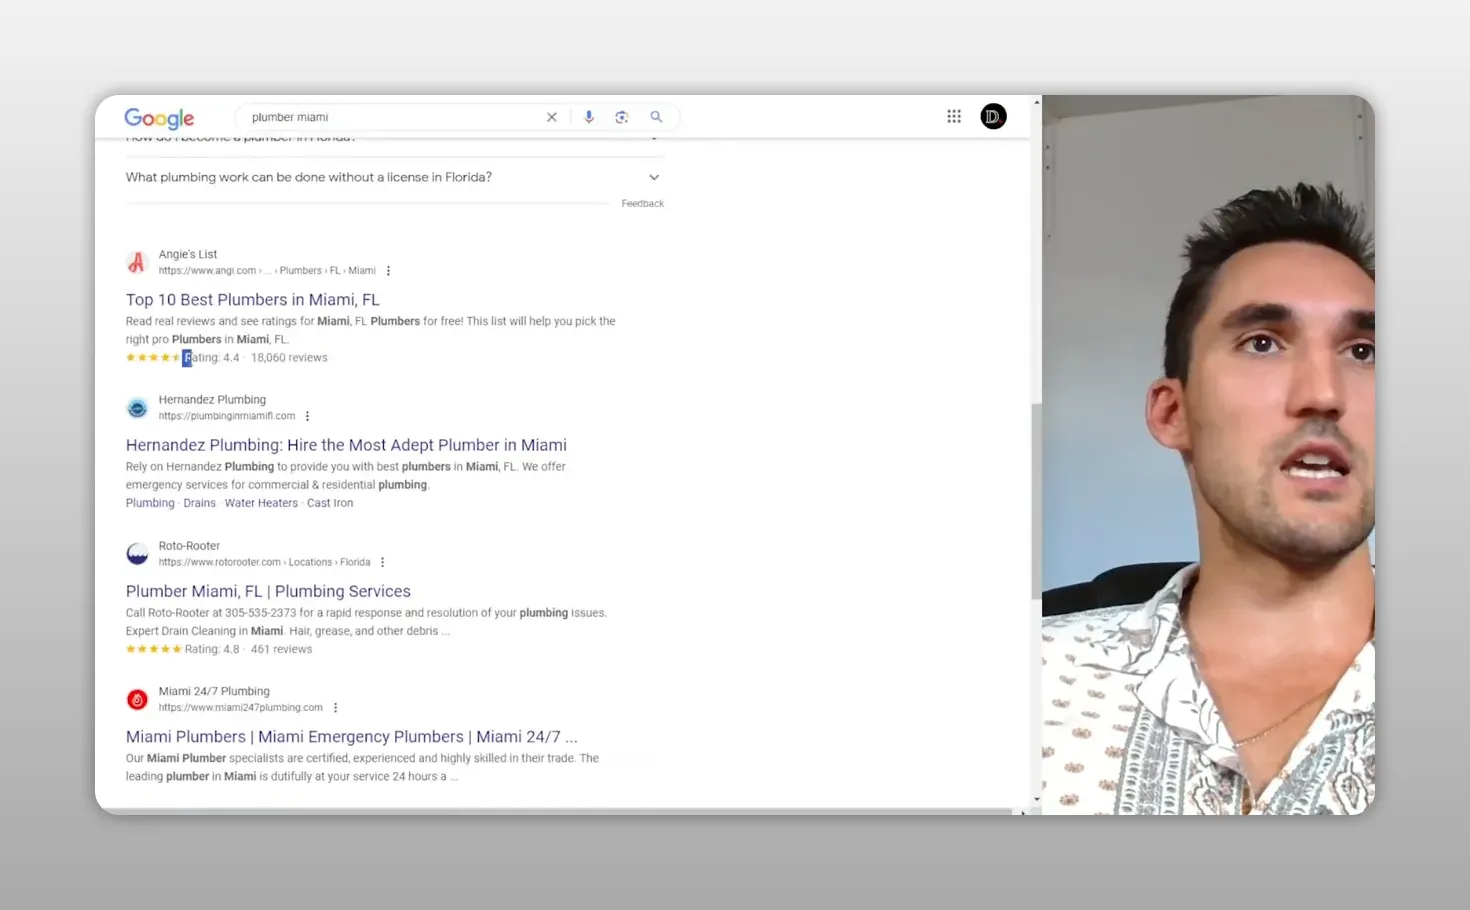Open 'Top 10 Best Plumbers in Miami, FL'
The width and height of the screenshot is (1470, 910).
[x=253, y=299]
